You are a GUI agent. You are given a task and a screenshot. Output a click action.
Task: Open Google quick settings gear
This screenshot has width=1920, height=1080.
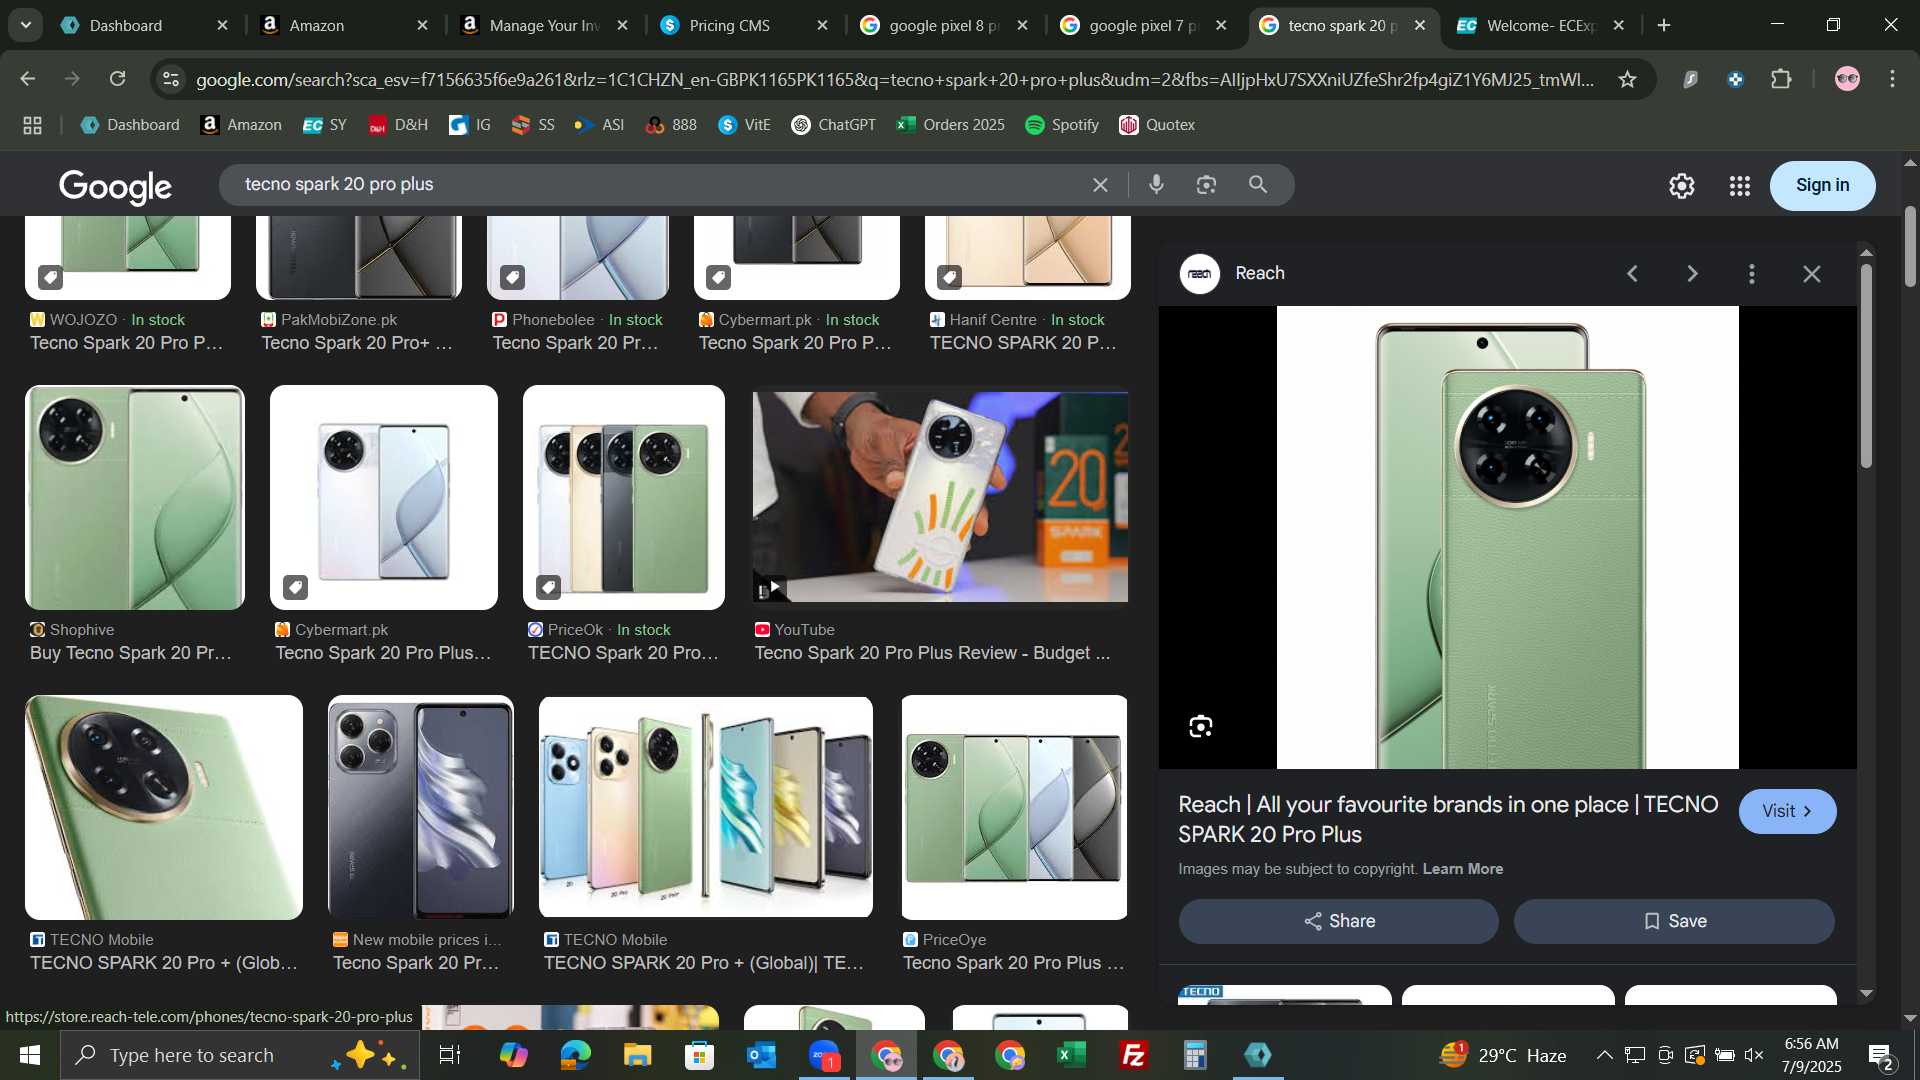click(1682, 186)
